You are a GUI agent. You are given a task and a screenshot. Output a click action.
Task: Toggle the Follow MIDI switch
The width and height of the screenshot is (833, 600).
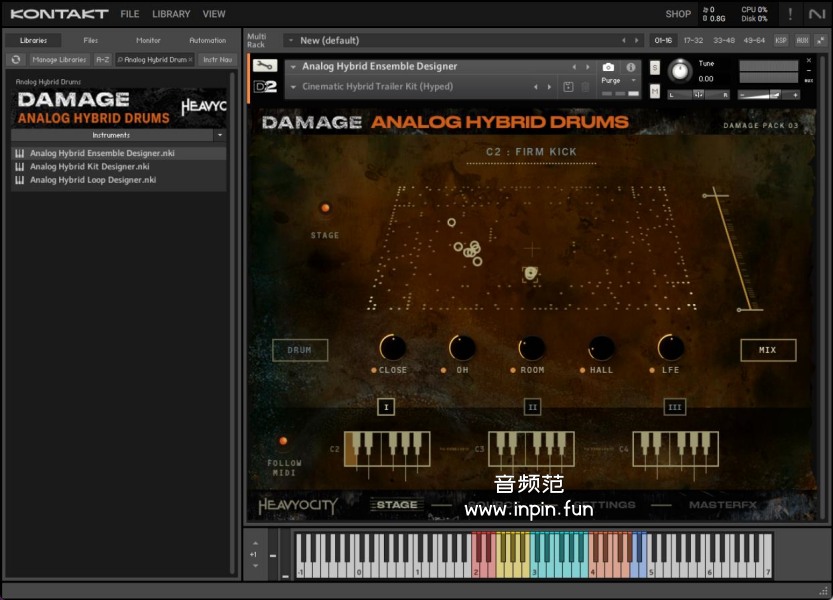[x=283, y=441]
